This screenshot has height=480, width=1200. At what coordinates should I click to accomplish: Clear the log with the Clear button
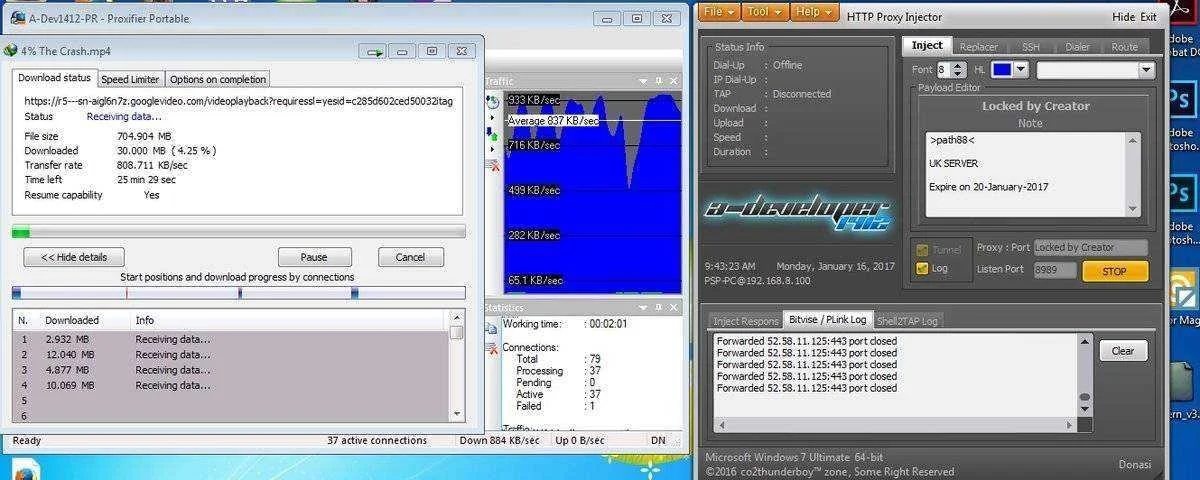[1123, 351]
